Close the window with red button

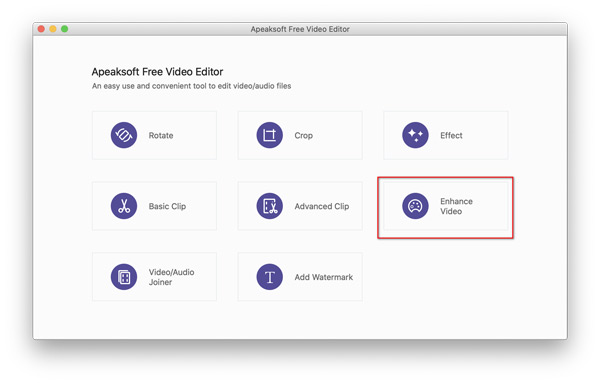click(x=41, y=29)
